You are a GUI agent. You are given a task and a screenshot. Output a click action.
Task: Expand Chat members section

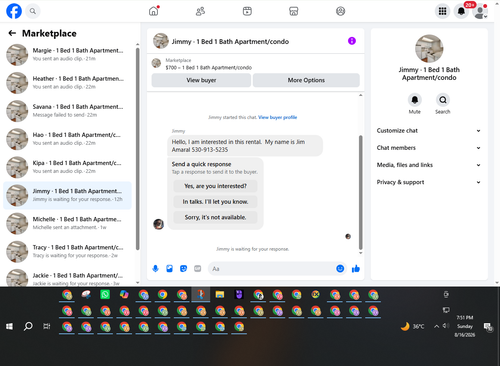pos(429,148)
